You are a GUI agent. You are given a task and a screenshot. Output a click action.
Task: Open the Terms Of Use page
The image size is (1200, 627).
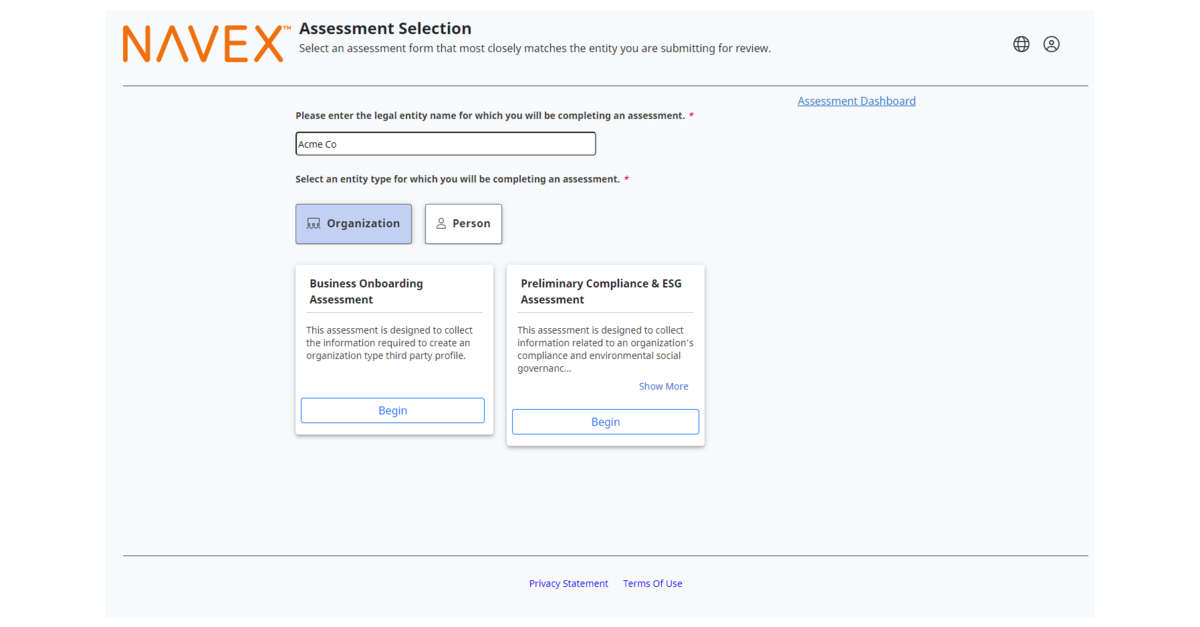652,583
